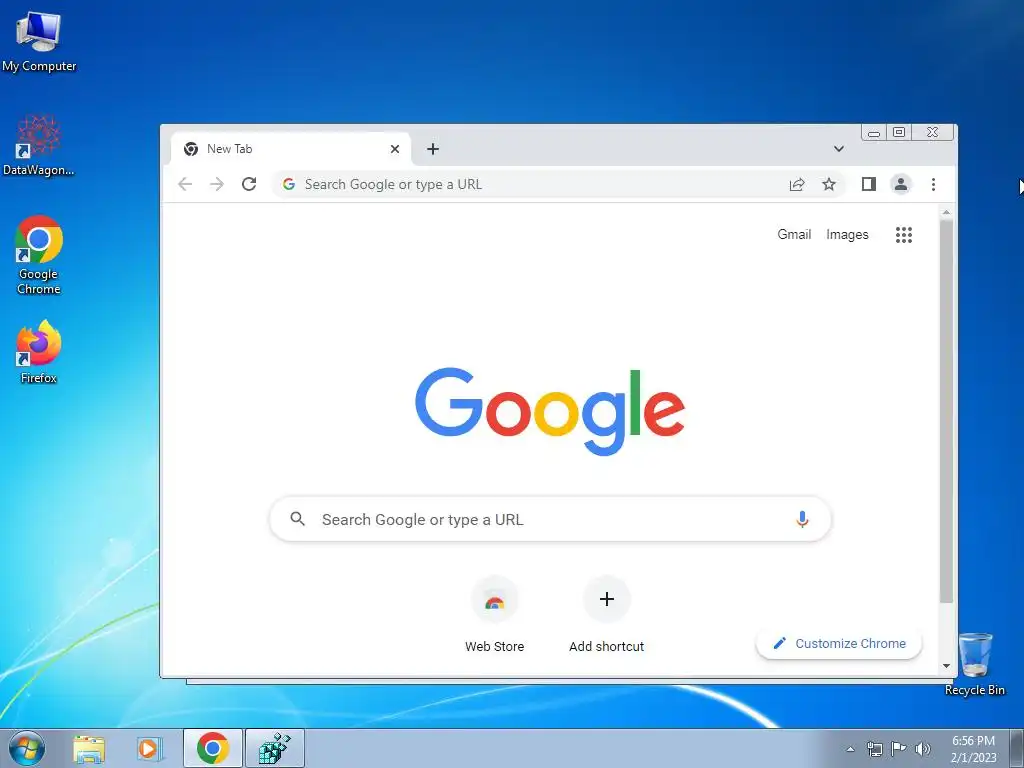The image size is (1024, 768).
Task: Minimize the Chrome window
Action: pyautogui.click(x=874, y=133)
